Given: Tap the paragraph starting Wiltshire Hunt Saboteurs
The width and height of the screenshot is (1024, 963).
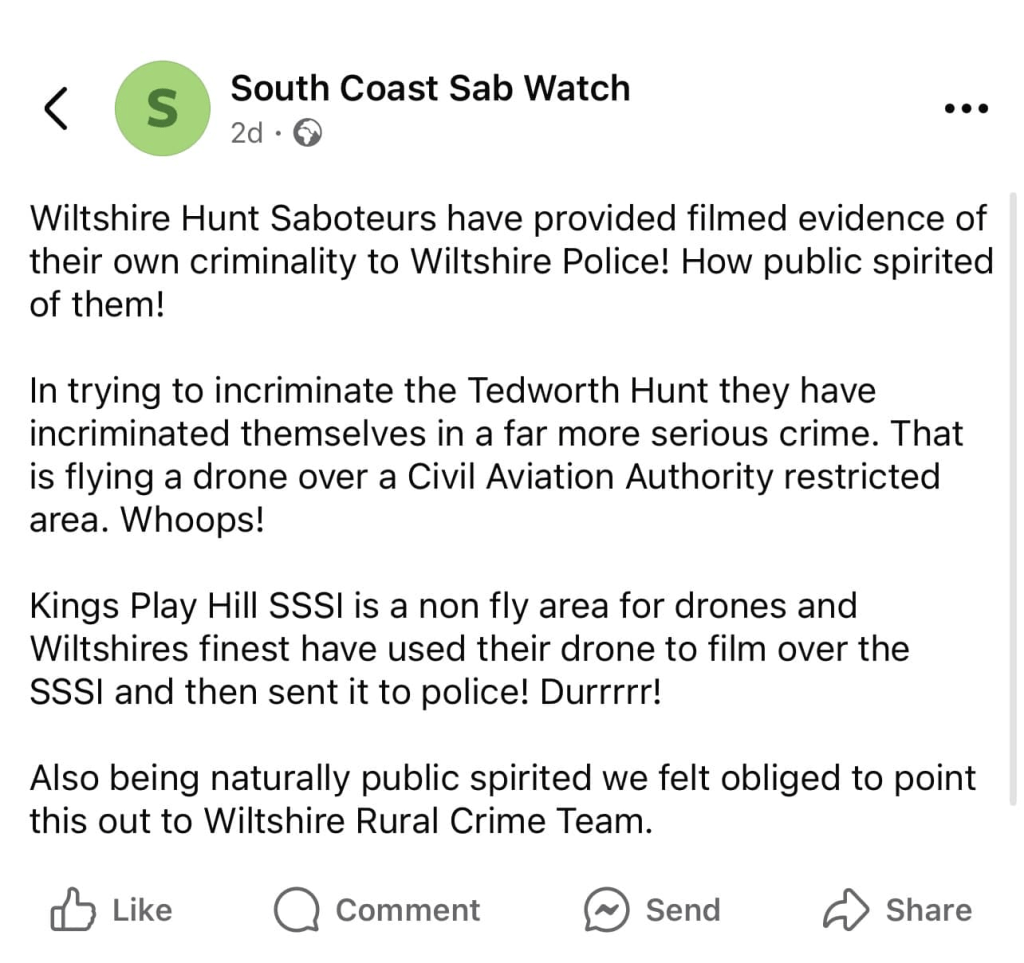Looking at the screenshot, I should click(x=510, y=261).
